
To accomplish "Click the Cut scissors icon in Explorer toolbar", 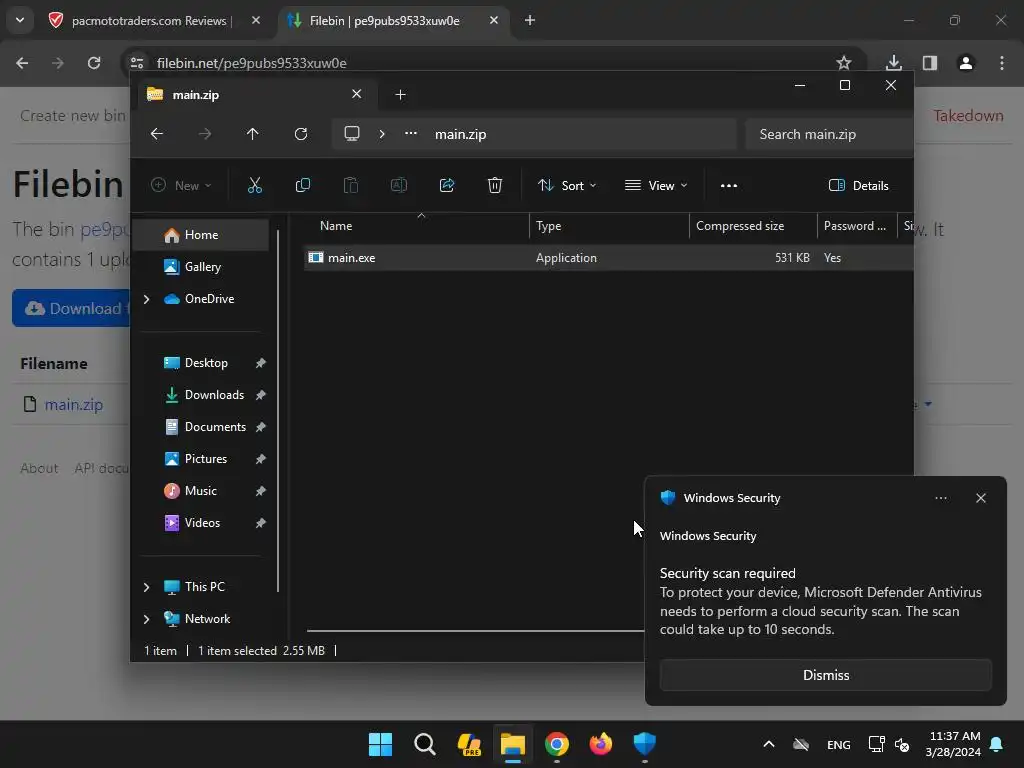I will click(x=255, y=185).
